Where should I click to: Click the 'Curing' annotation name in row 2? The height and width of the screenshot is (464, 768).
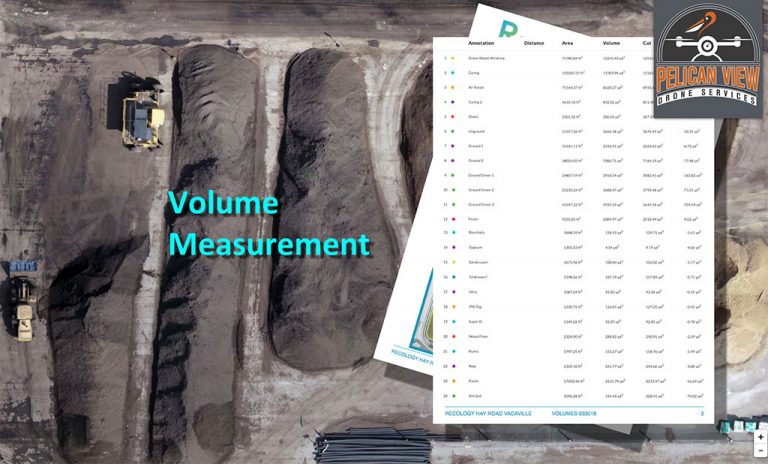[474, 73]
